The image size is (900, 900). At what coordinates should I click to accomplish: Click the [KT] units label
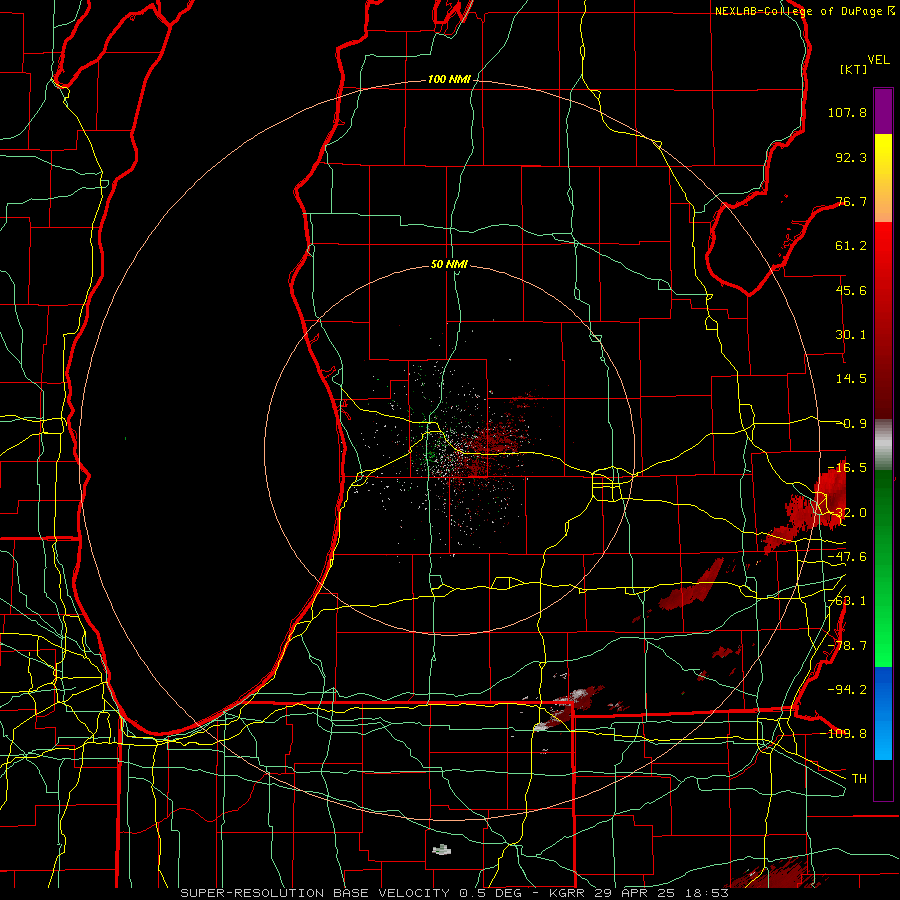point(854,69)
